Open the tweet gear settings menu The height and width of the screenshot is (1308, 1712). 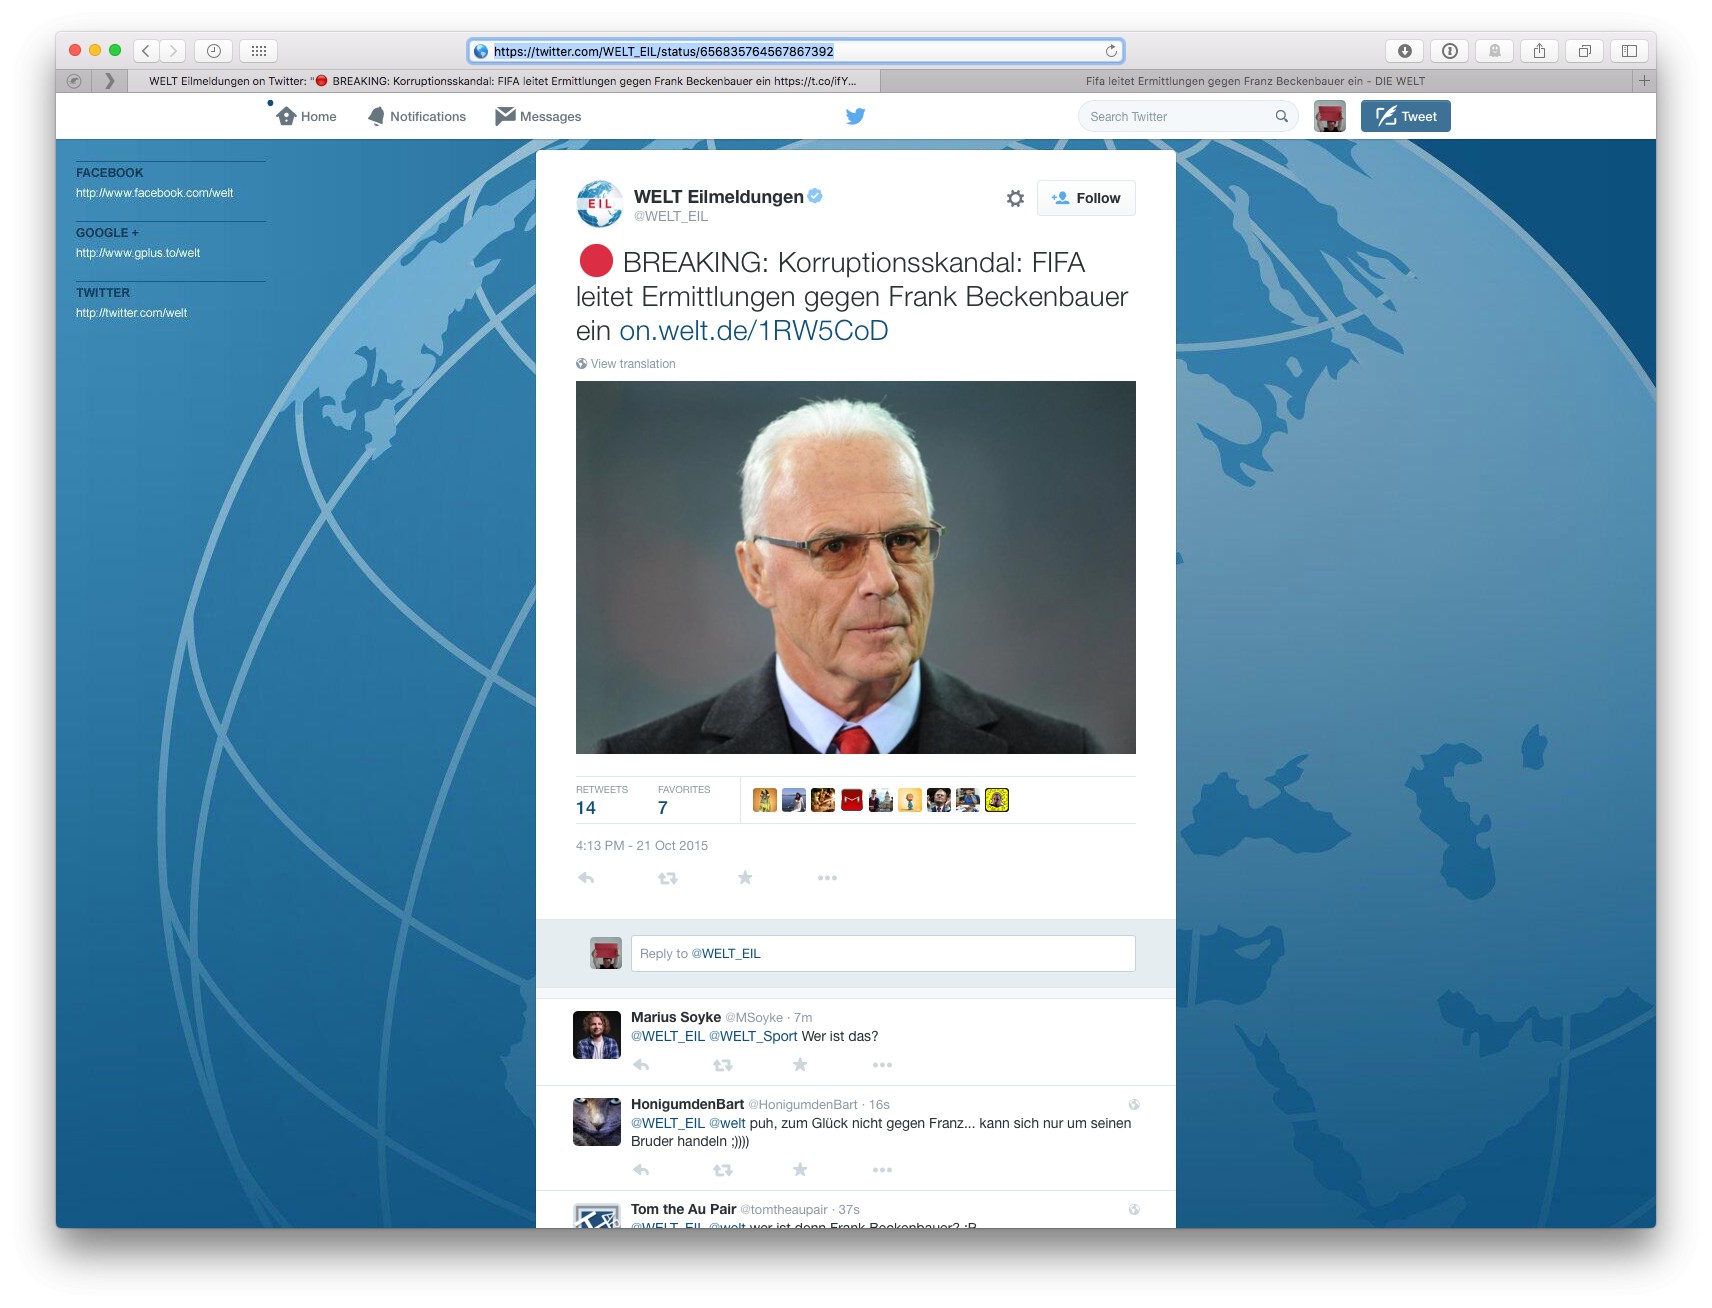coord(1015,198)
